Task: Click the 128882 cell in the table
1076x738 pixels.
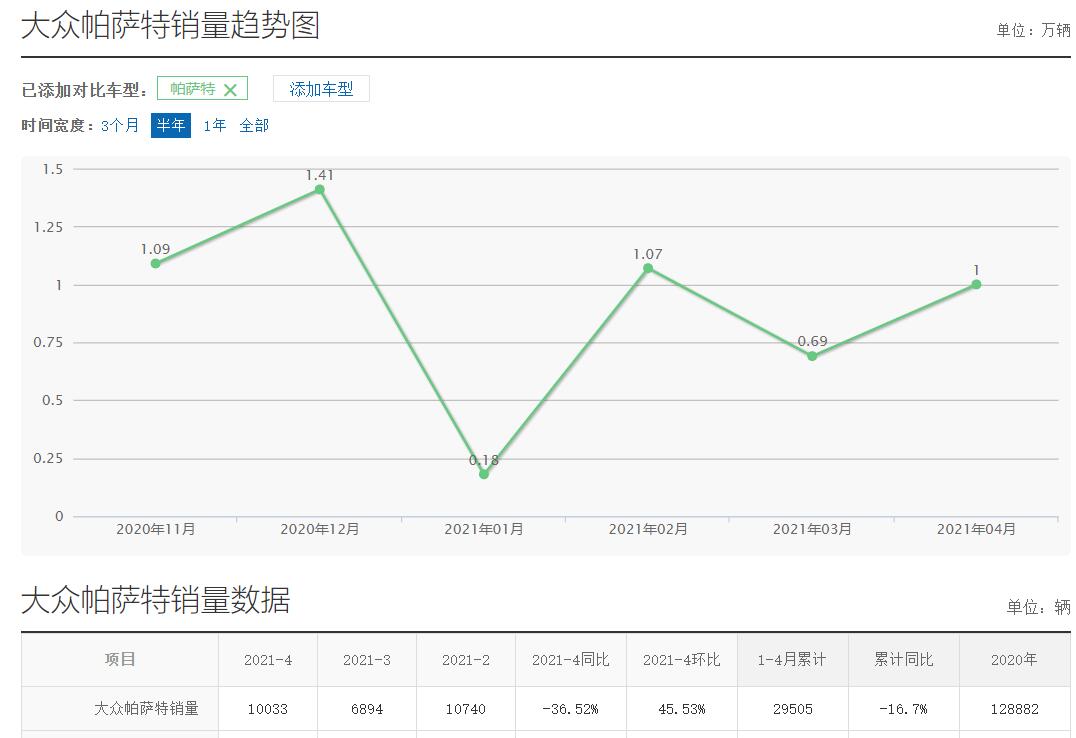Action: pos(1014,709)
